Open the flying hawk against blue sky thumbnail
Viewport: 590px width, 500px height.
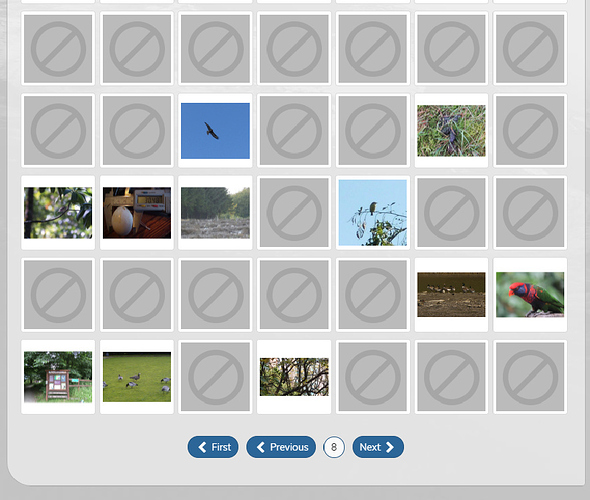(215, 131)
